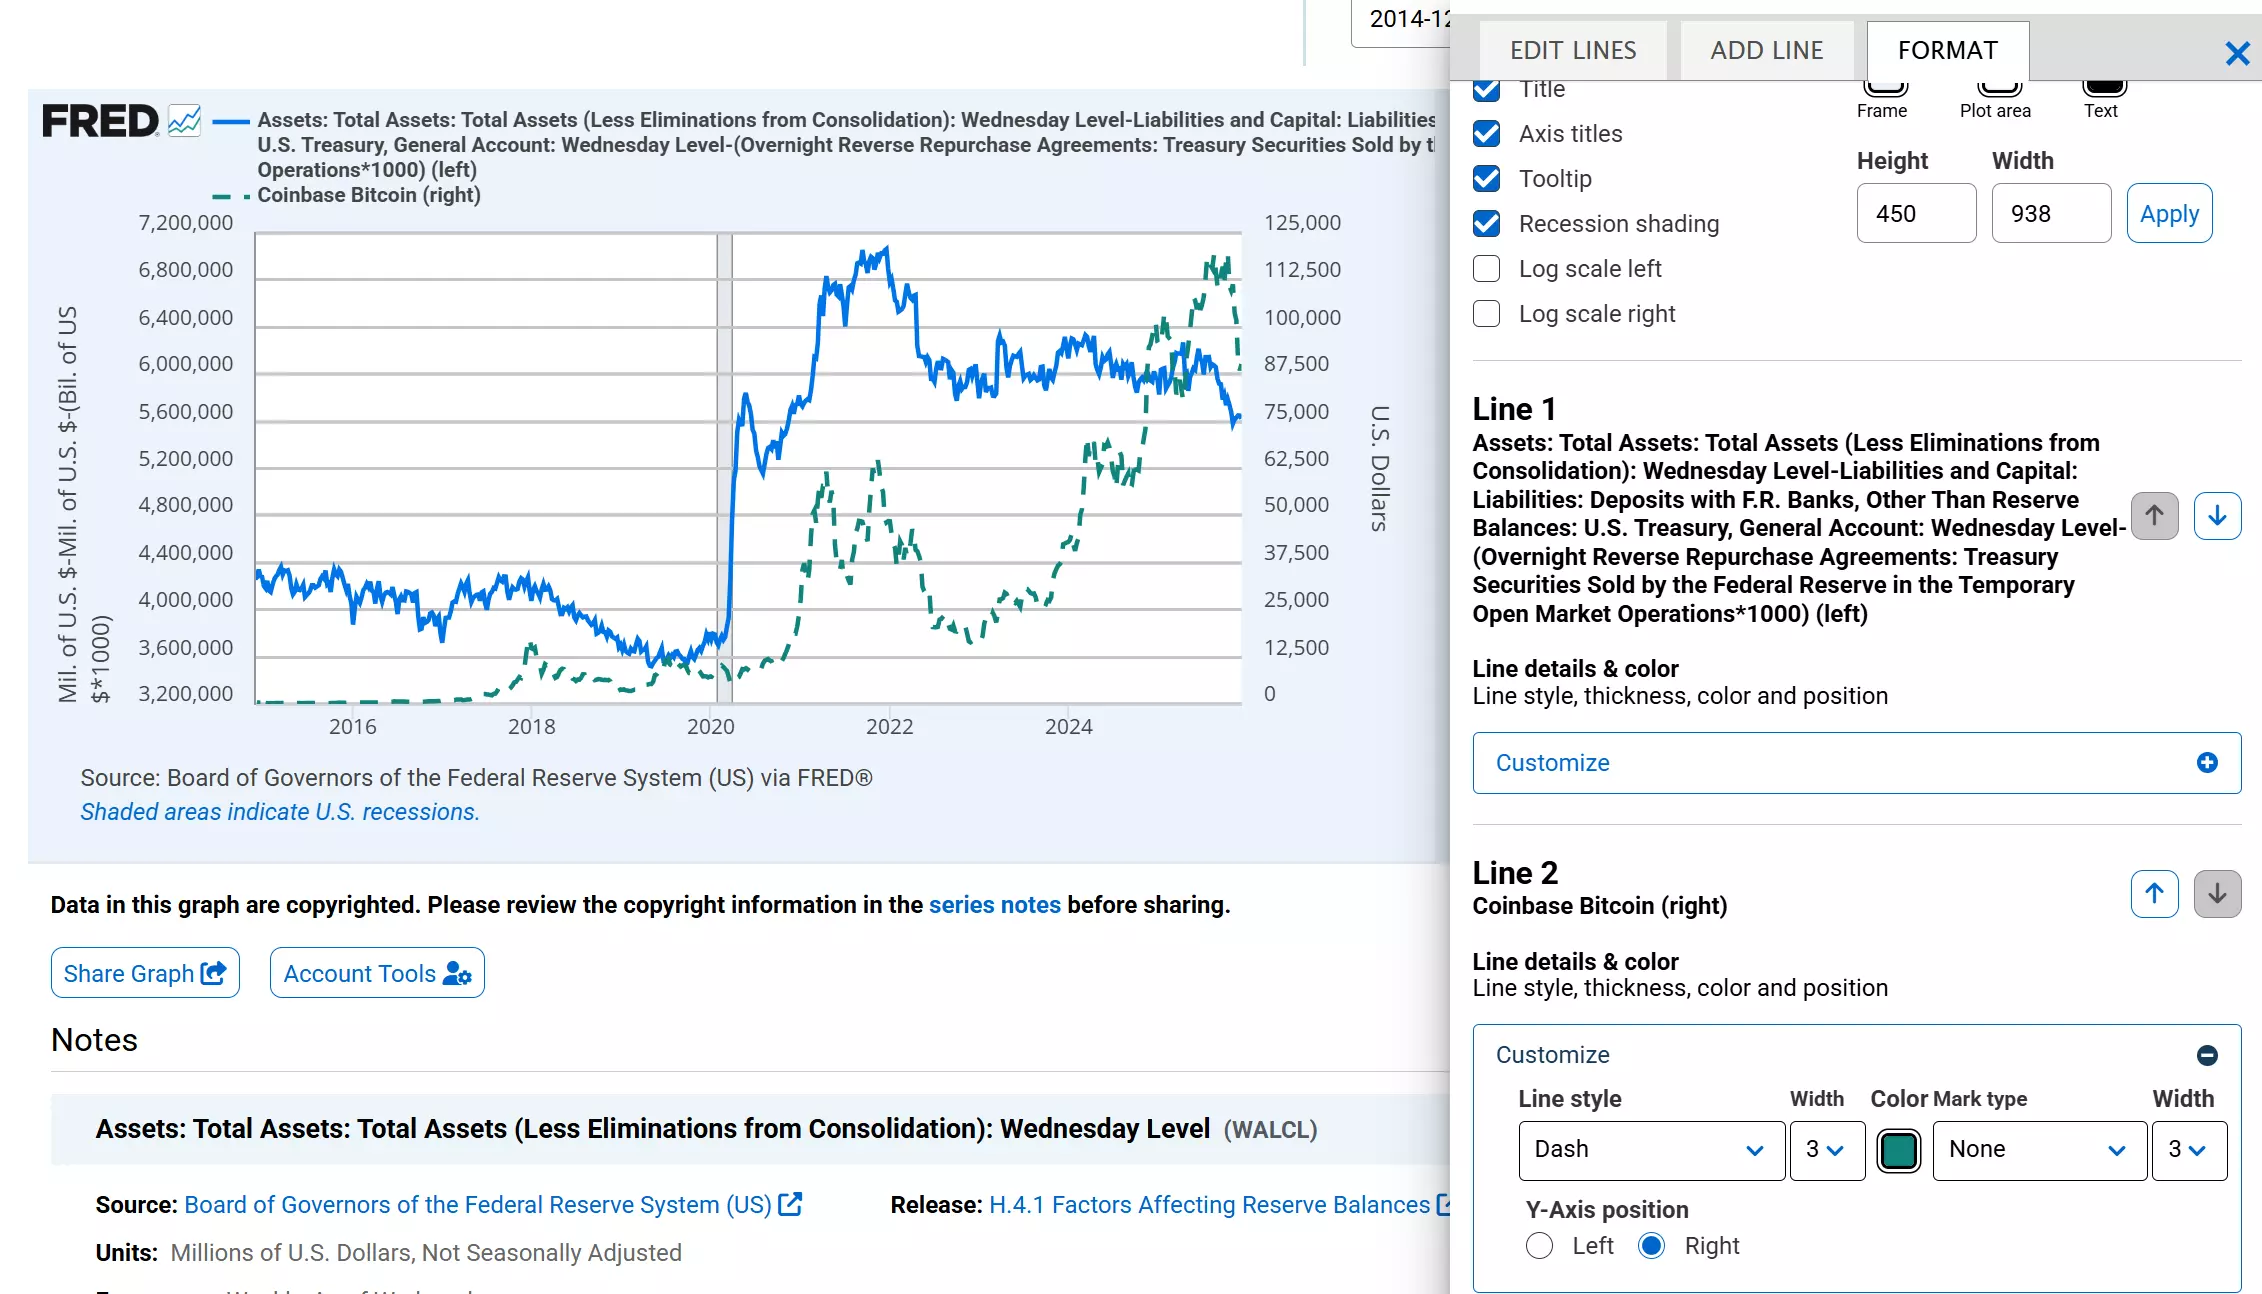Select Left Y-Axis position
Screen dimensions: 2262x1294
pos(1540,1246)
